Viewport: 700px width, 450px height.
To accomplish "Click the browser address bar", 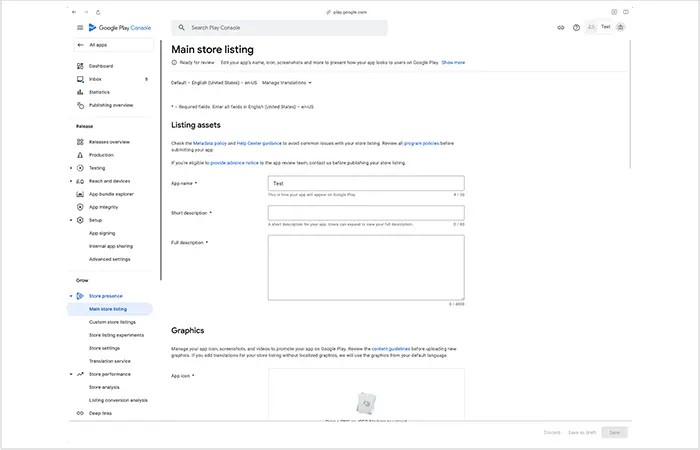I will (x=346, y=12).
